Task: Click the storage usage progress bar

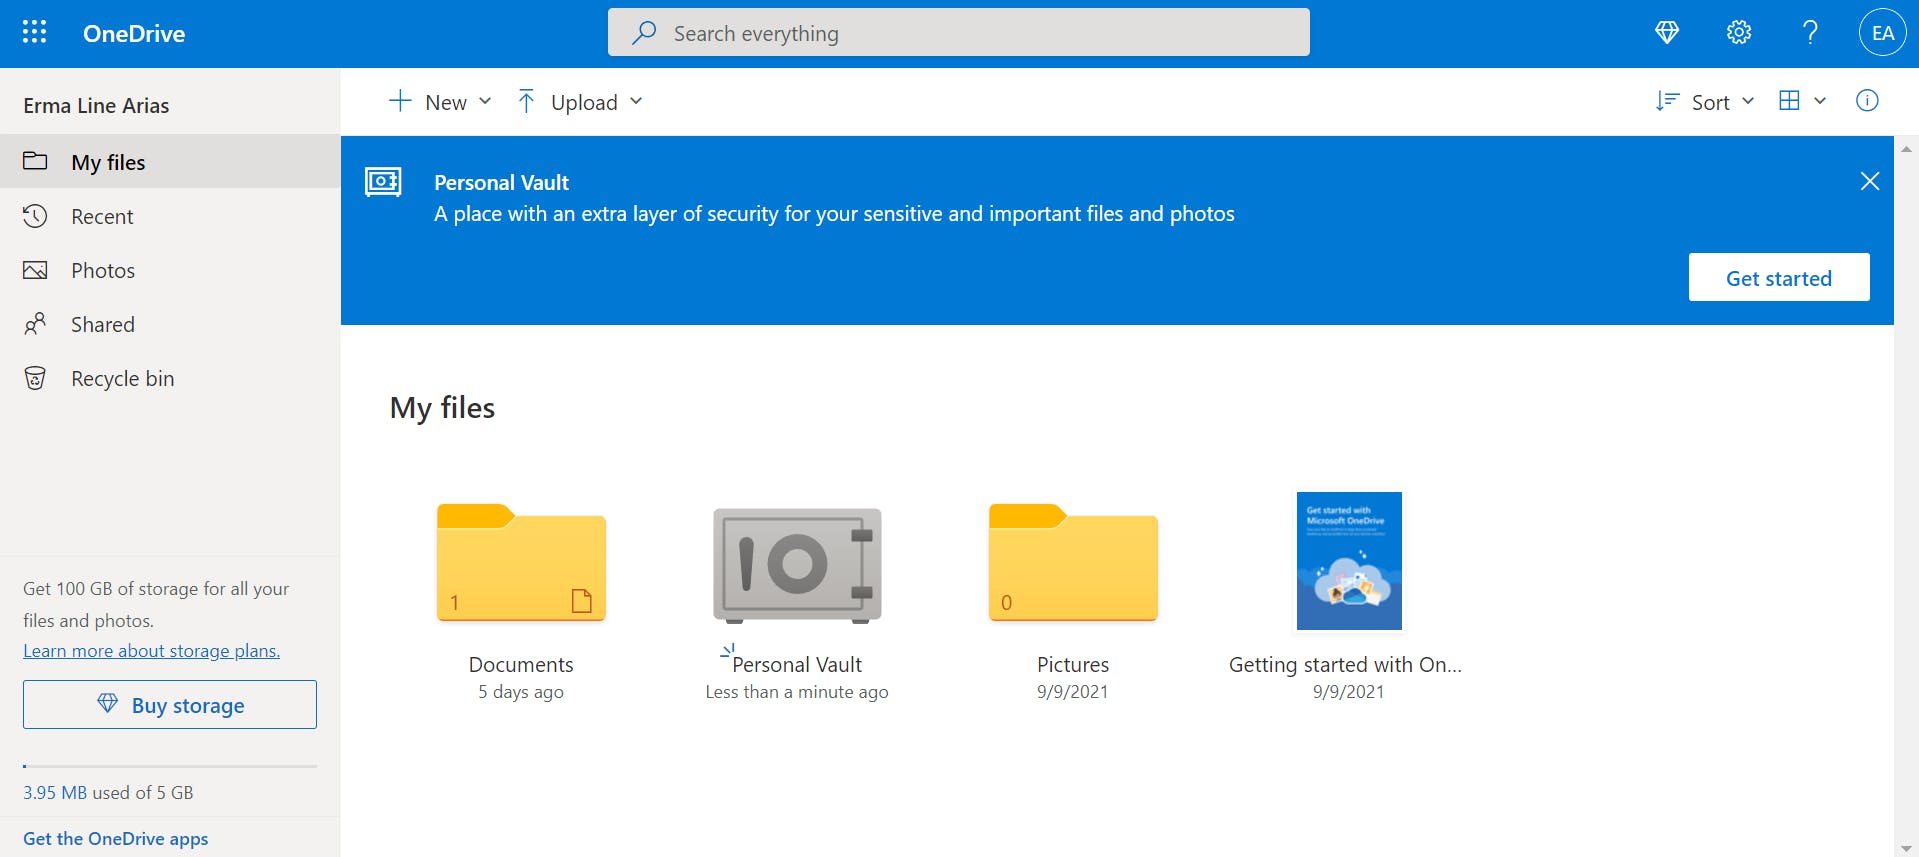Action: (x=170, y=766)
